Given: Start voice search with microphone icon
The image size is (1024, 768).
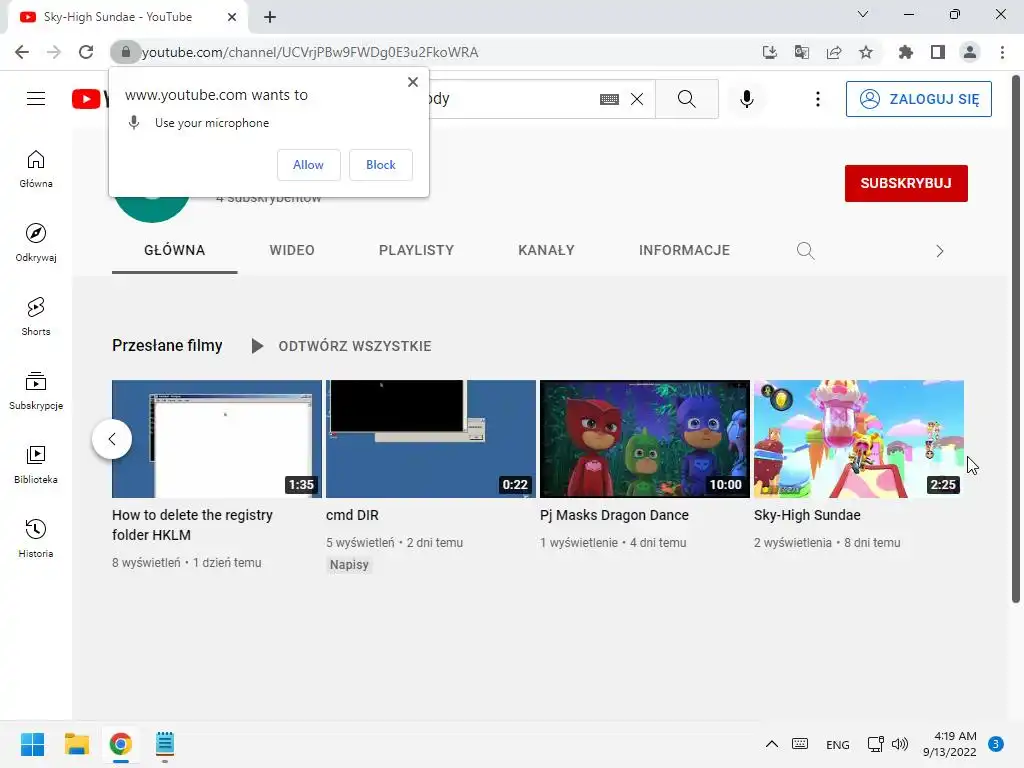Looking at the screenshot, I should point(747,99).
